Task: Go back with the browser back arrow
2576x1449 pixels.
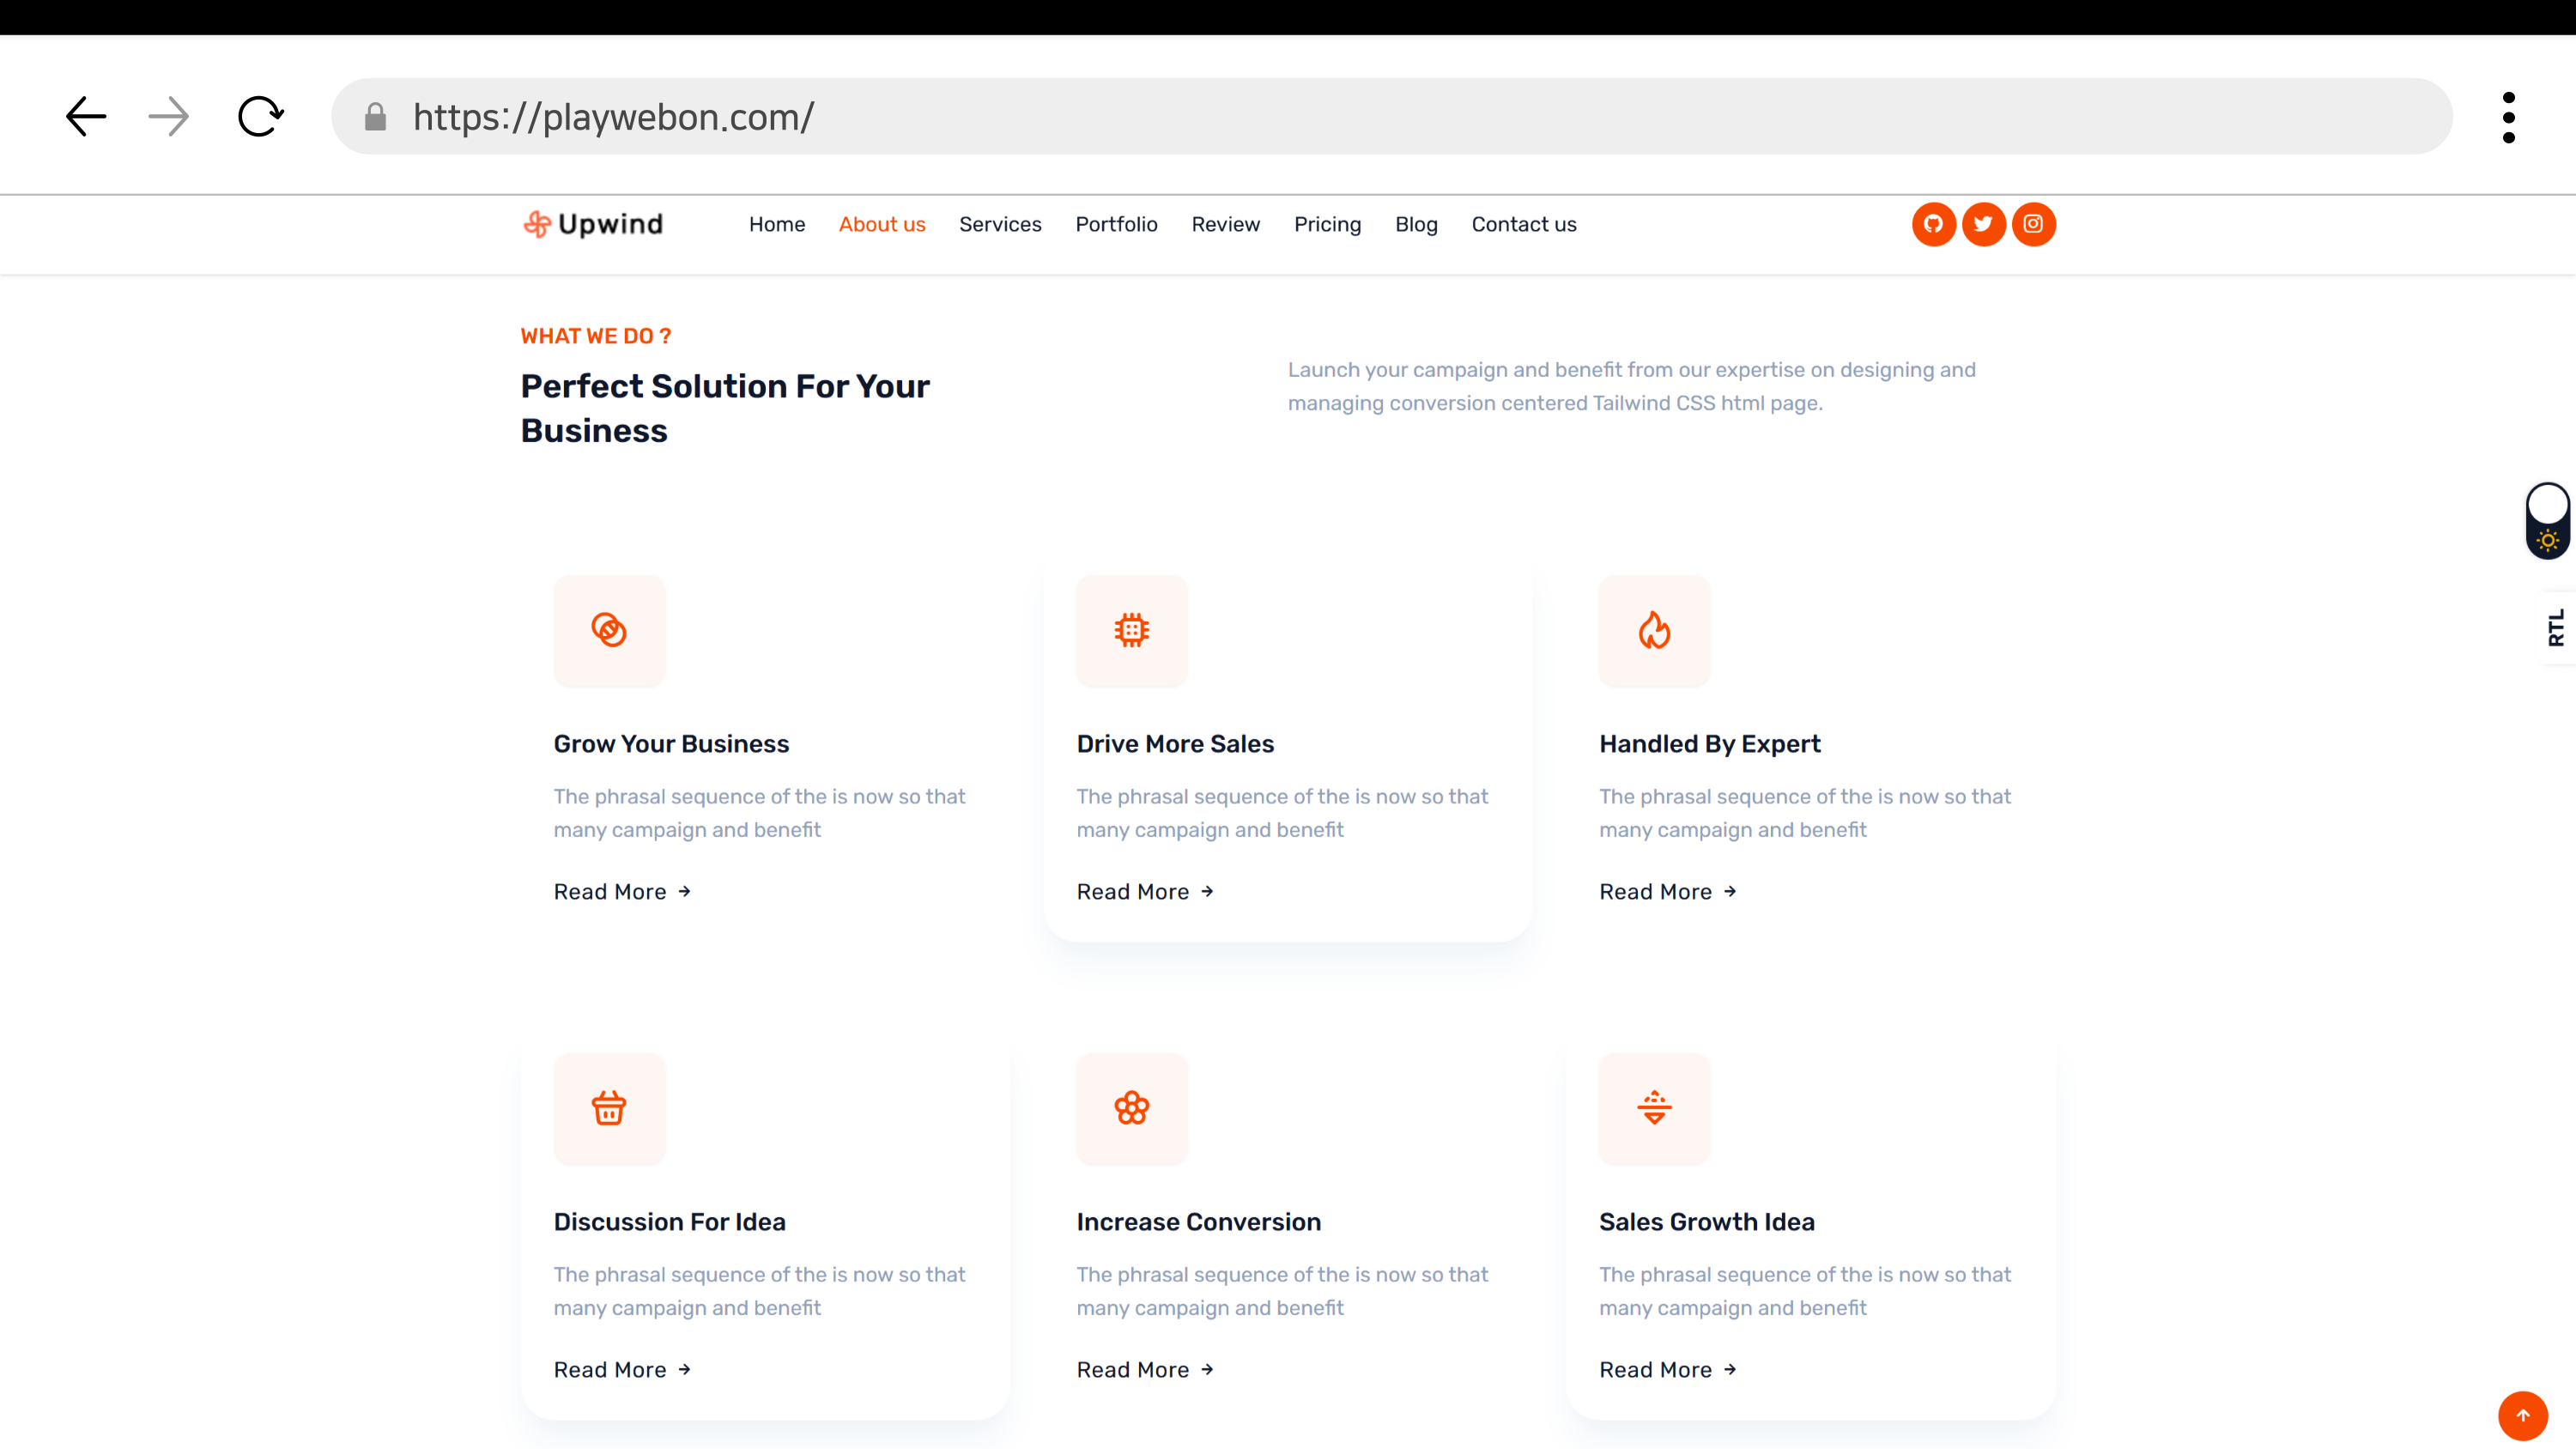Action: point(86,117)
